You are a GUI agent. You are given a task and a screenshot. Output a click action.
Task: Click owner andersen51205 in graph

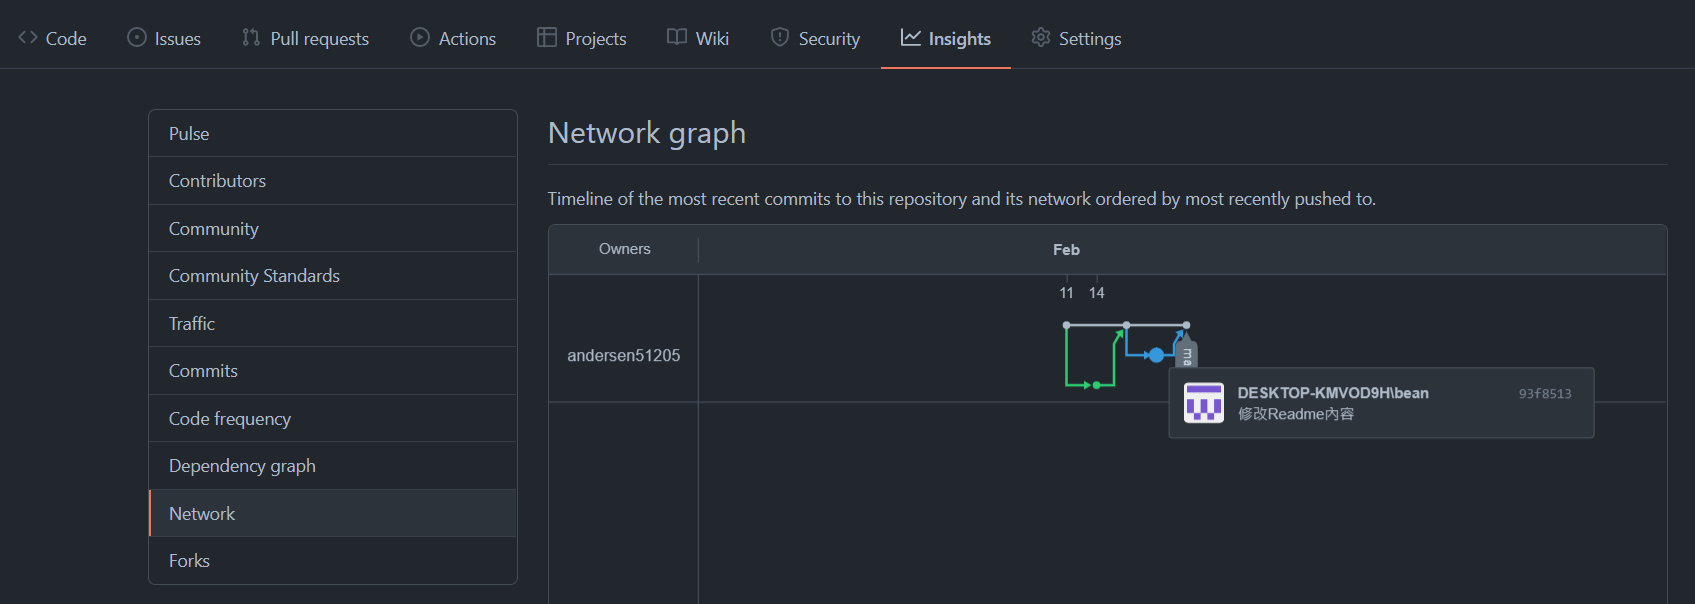coord(624,355)
